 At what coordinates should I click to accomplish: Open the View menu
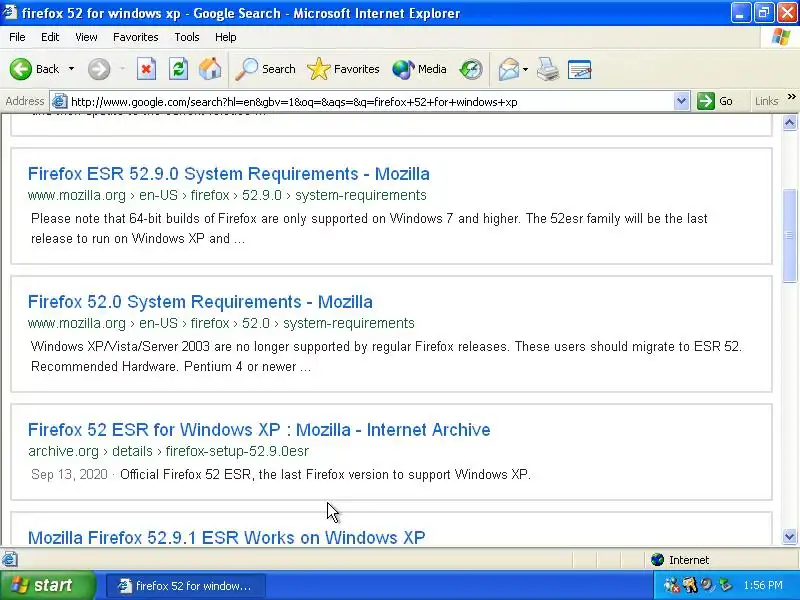click(86, 37)
